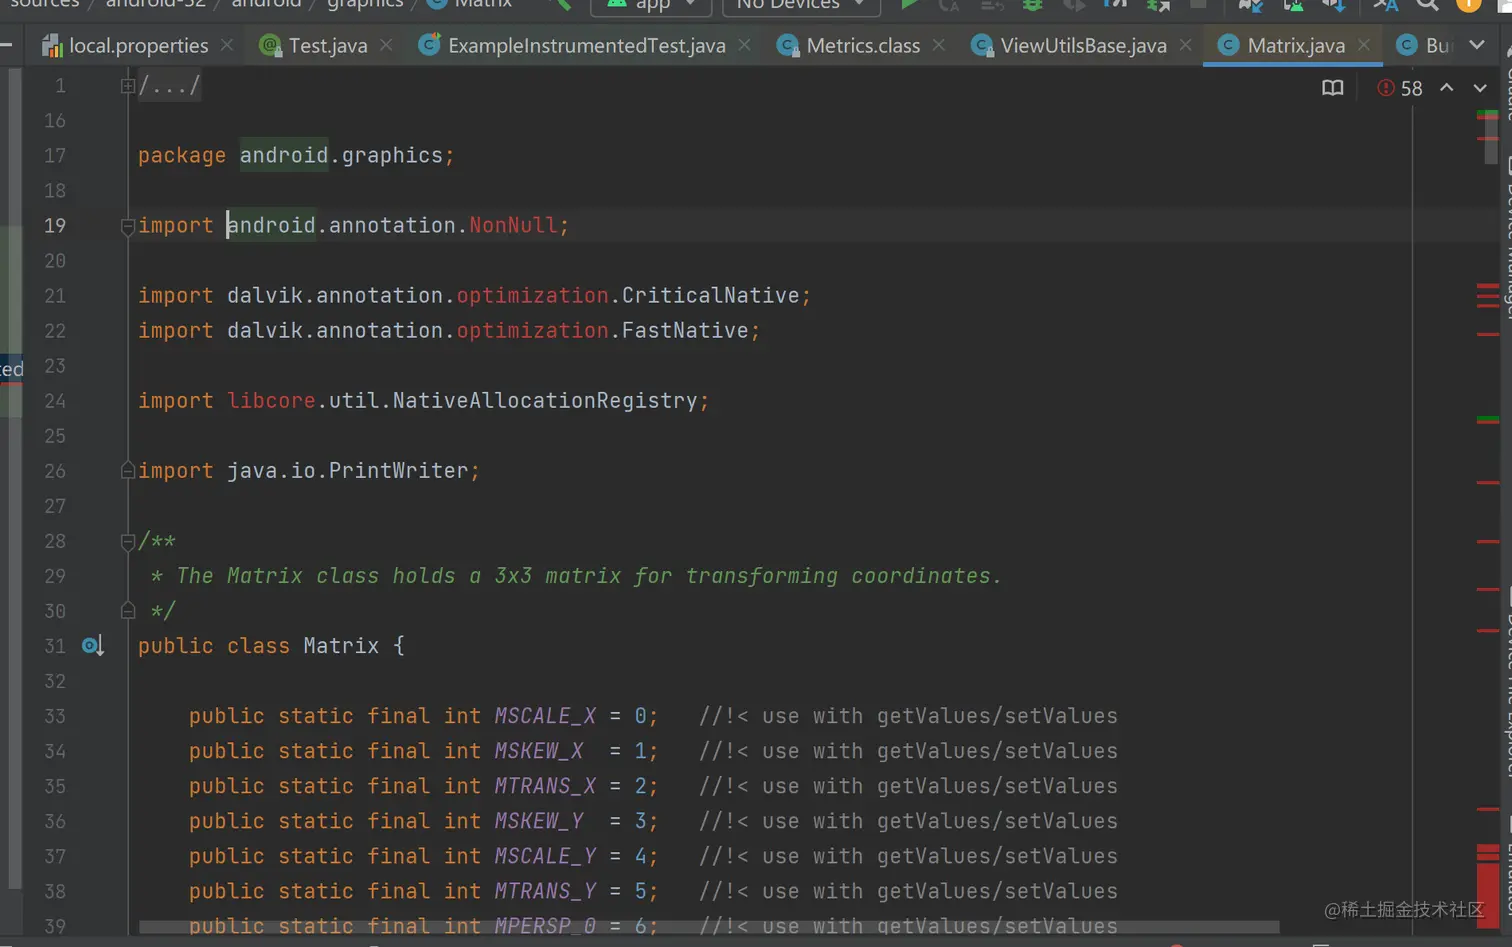Screen dimensions: 1512x947
Task: Click the gutter marker beside class Matrix
Action: 92,646
